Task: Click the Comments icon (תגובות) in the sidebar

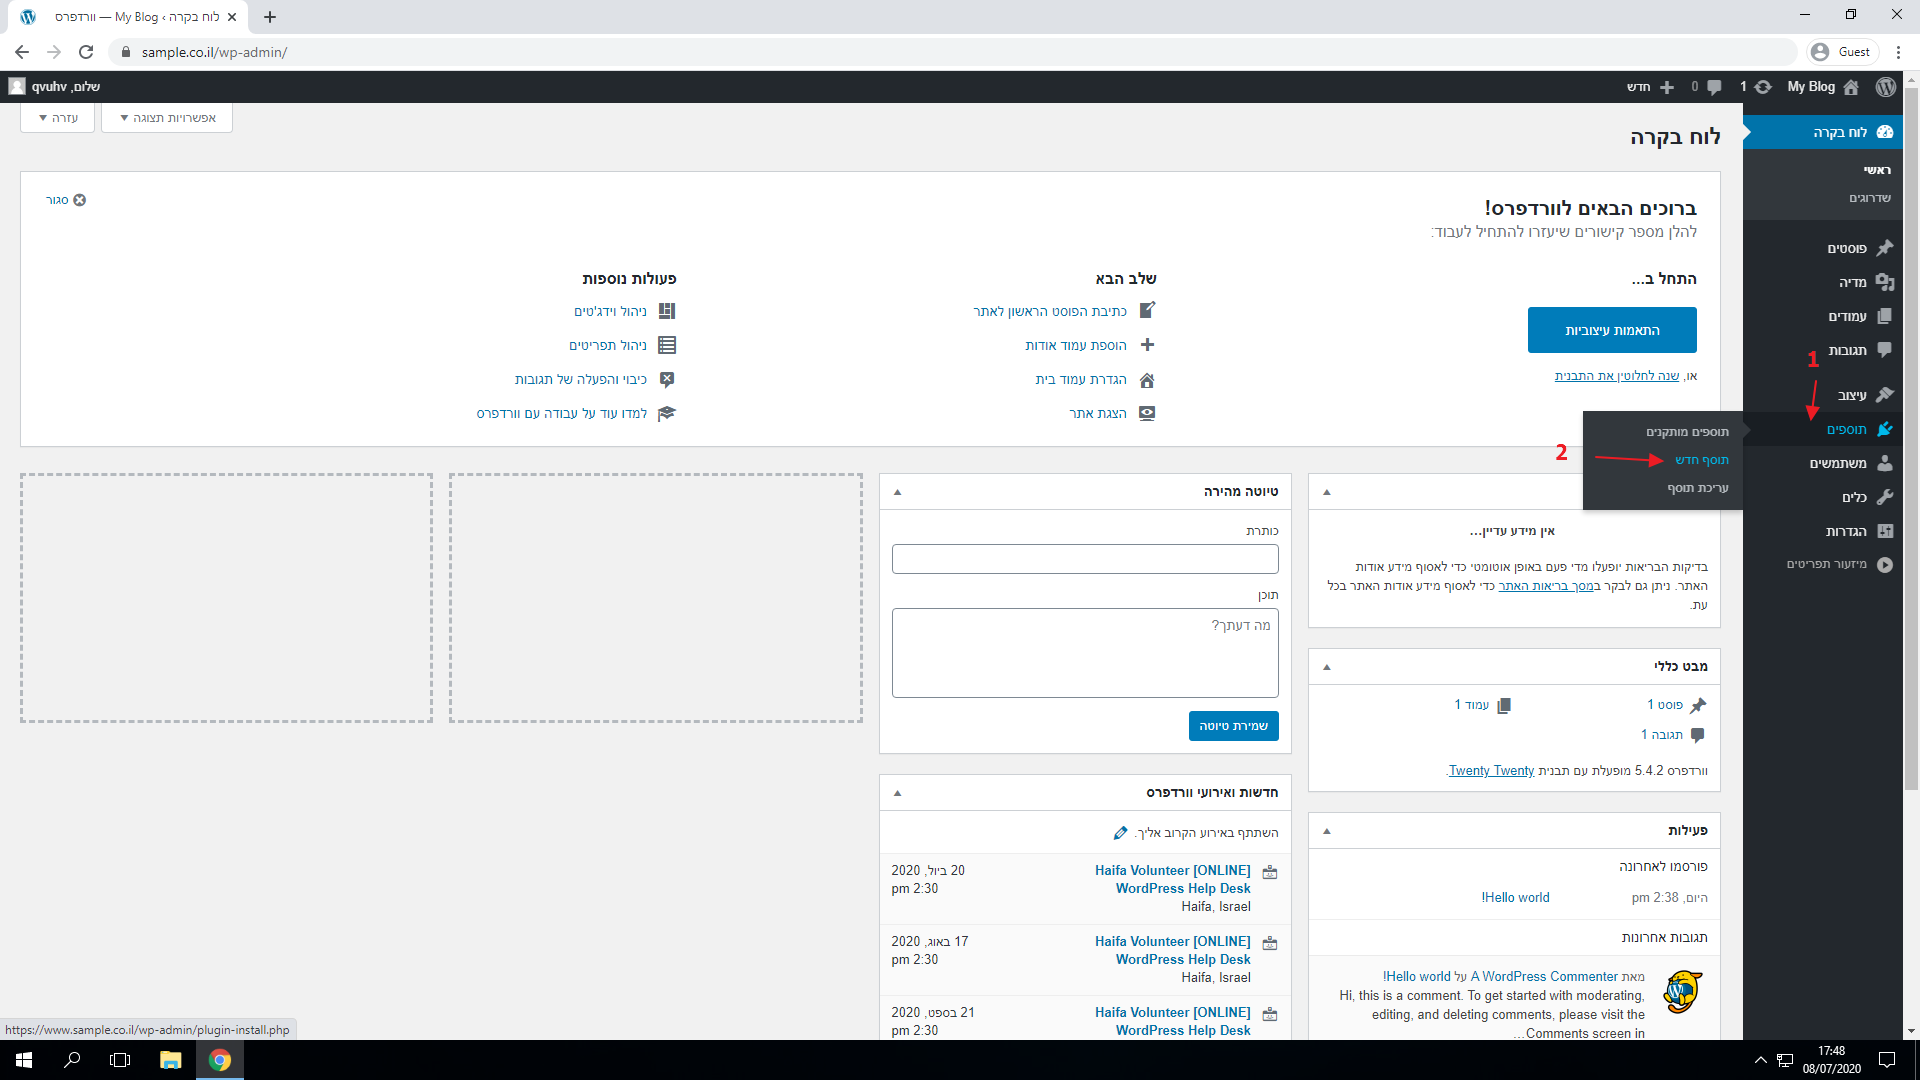Action: pyautogui.click(x=1885, y=350)
